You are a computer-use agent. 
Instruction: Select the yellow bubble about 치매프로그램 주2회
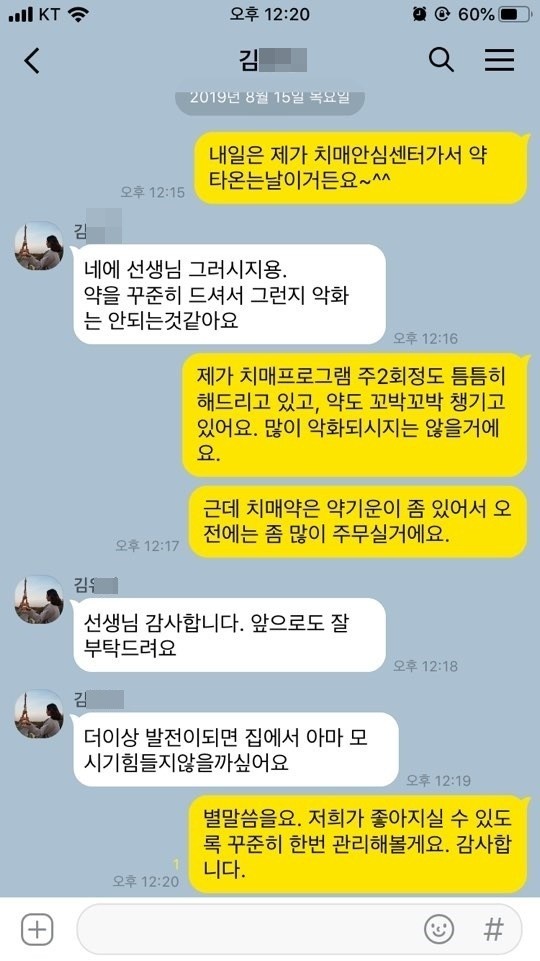tap(355, 415)
